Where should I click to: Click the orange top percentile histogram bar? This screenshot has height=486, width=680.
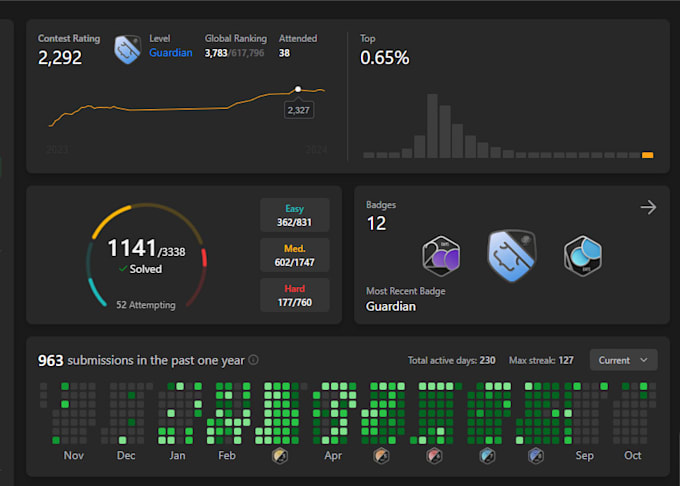click(647, 155)
